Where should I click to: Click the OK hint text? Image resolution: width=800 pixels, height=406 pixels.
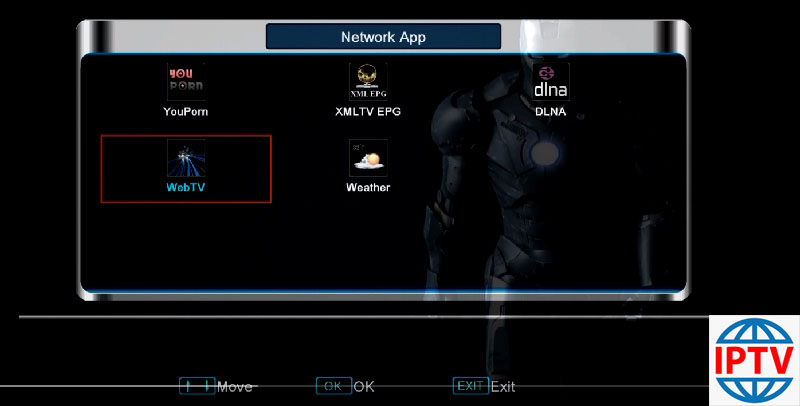(x=364, y=387)
